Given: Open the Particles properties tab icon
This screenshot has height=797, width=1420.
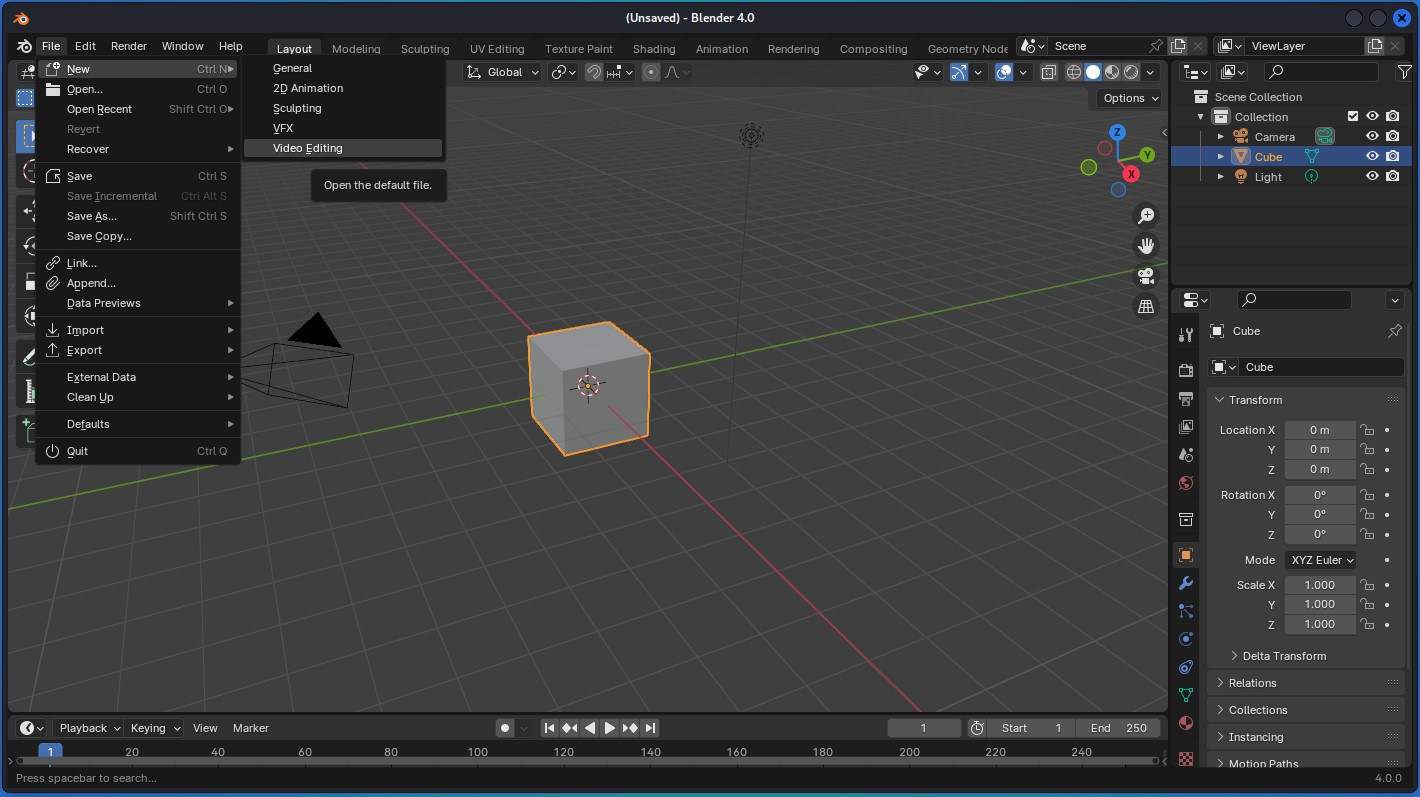Looking at the screenshot, I should 1186,611.
